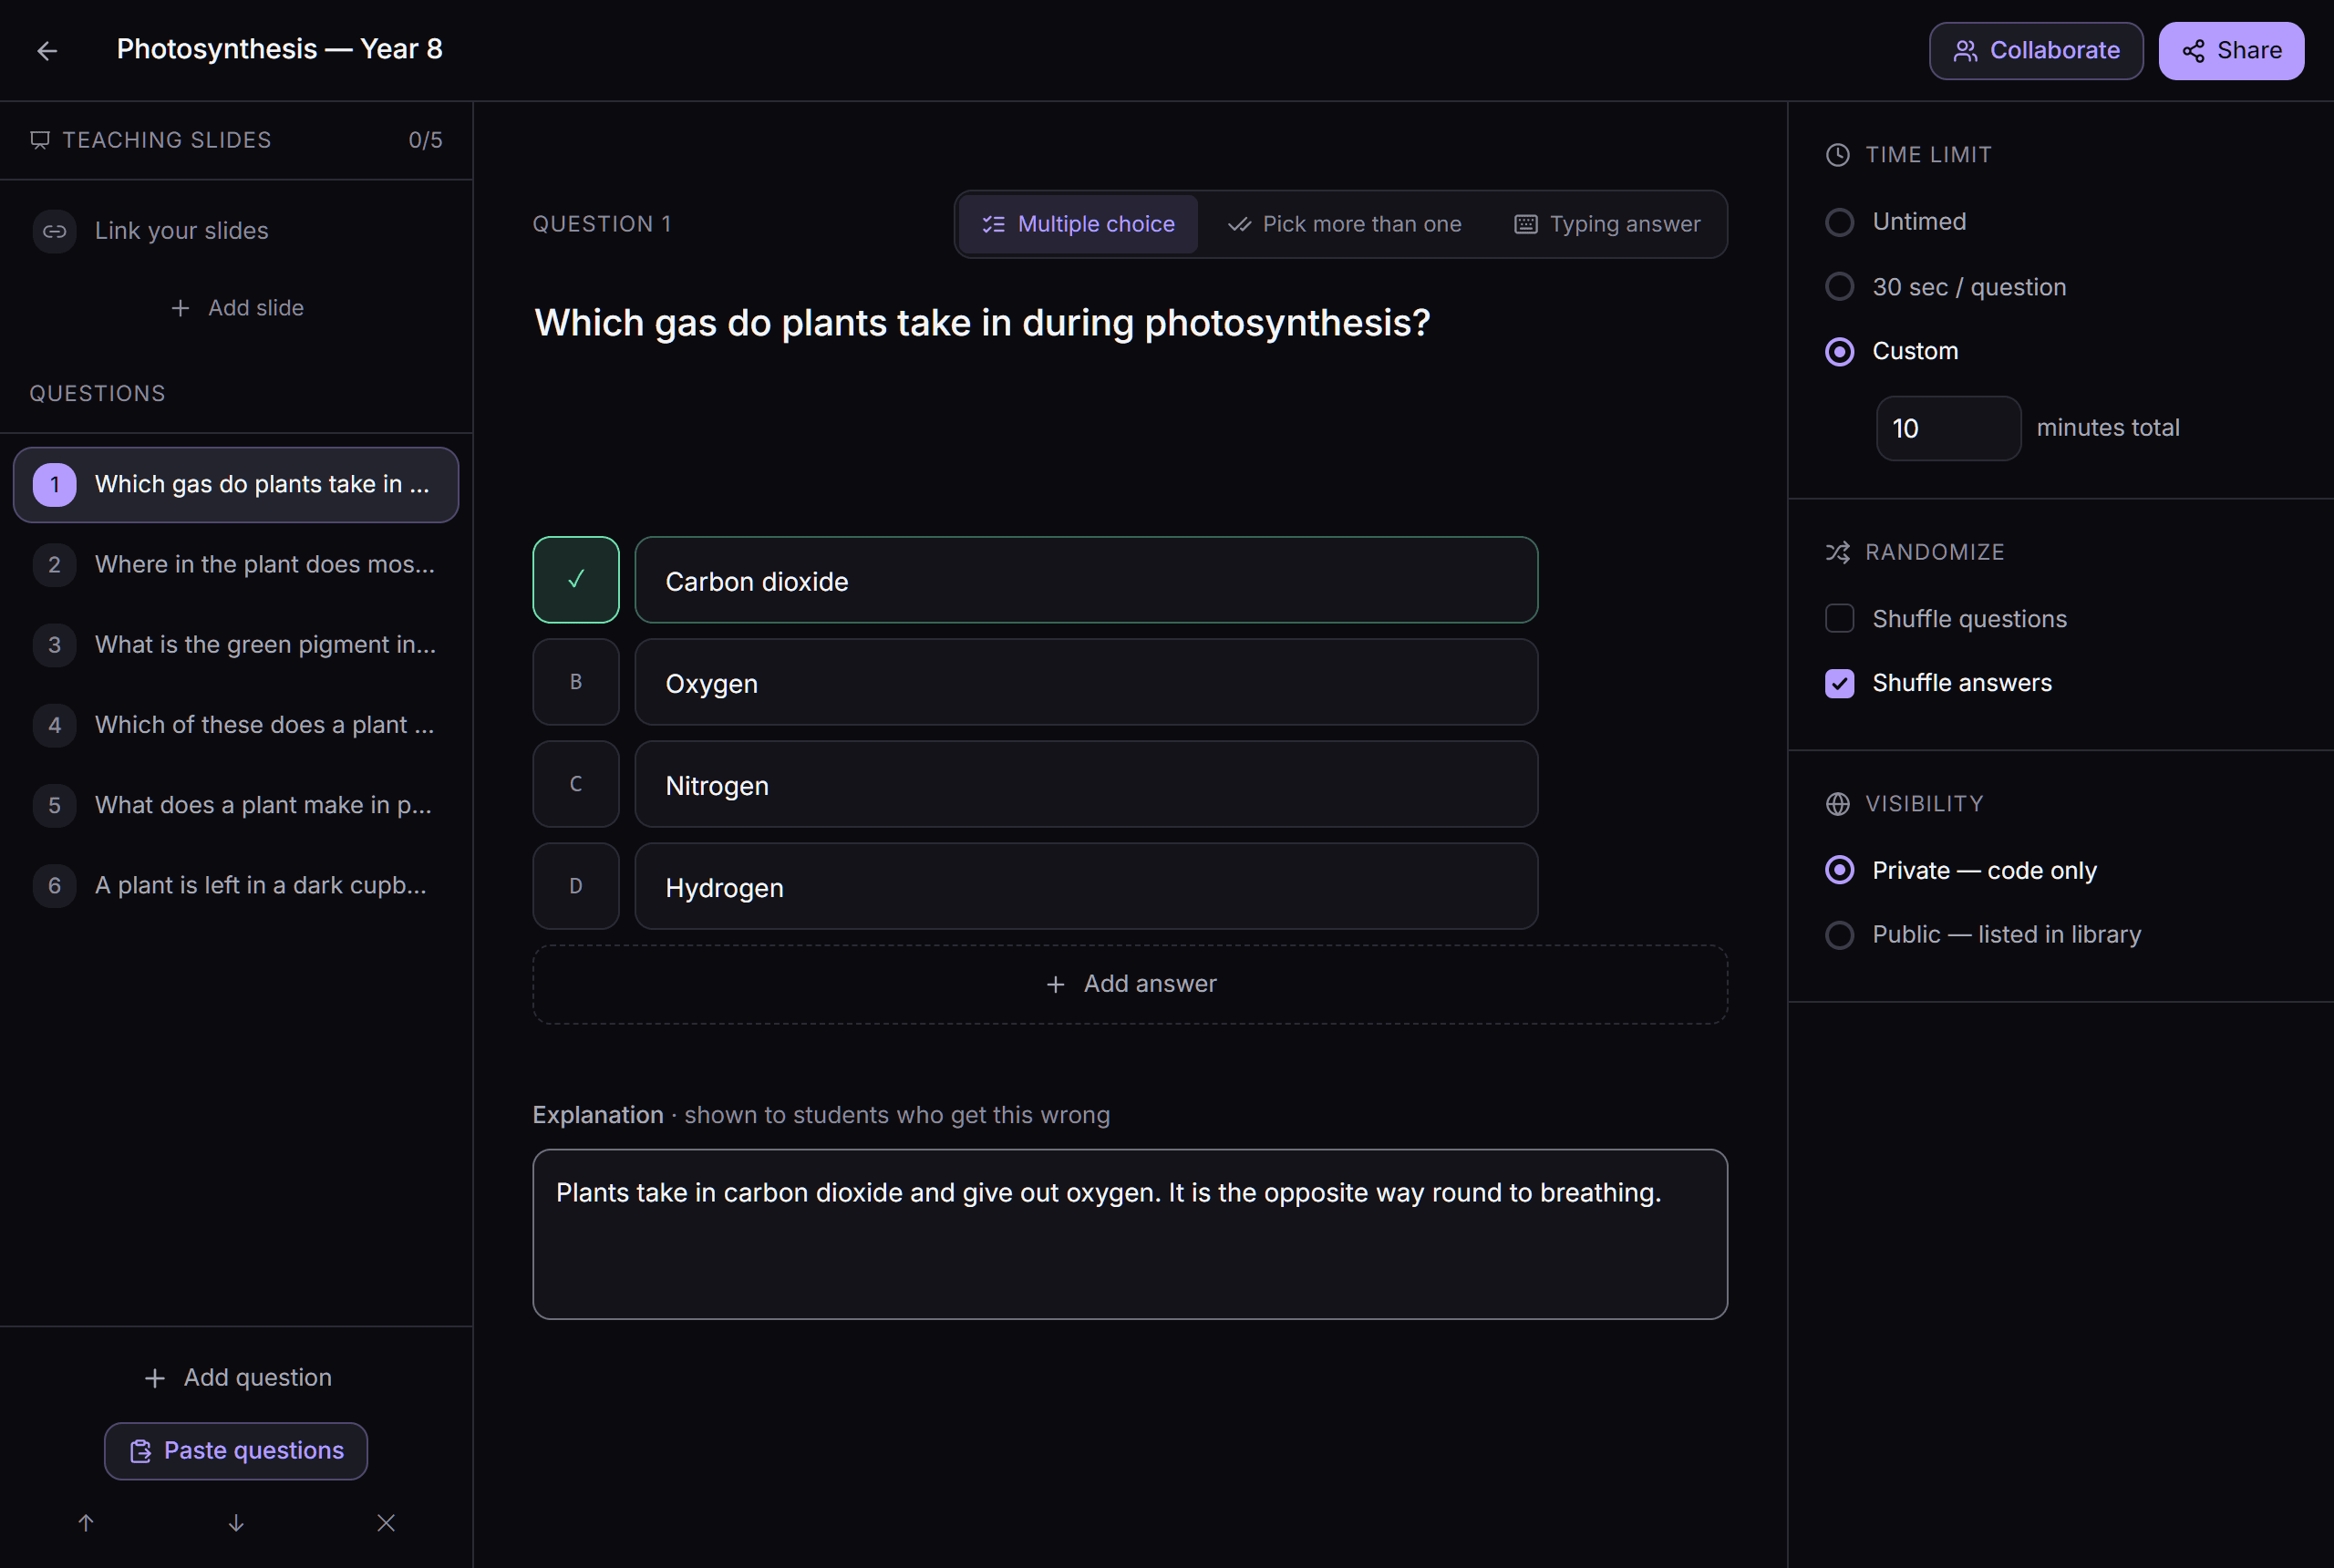Switch to Pick more than one type

(x=1344, y=224)
